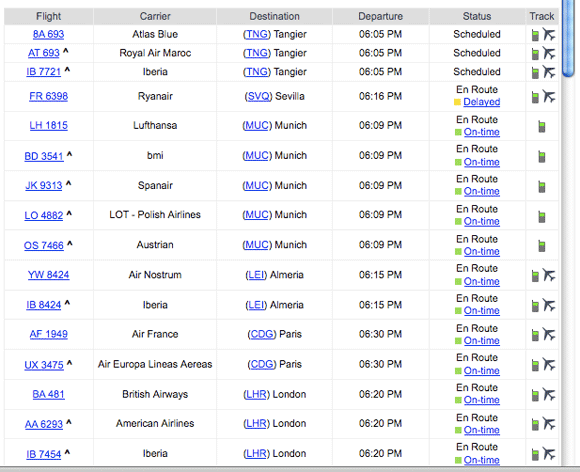Click the airplane track icon for flight 8A 693
Screen dimensions: 580x472
(x=549, y=34)
